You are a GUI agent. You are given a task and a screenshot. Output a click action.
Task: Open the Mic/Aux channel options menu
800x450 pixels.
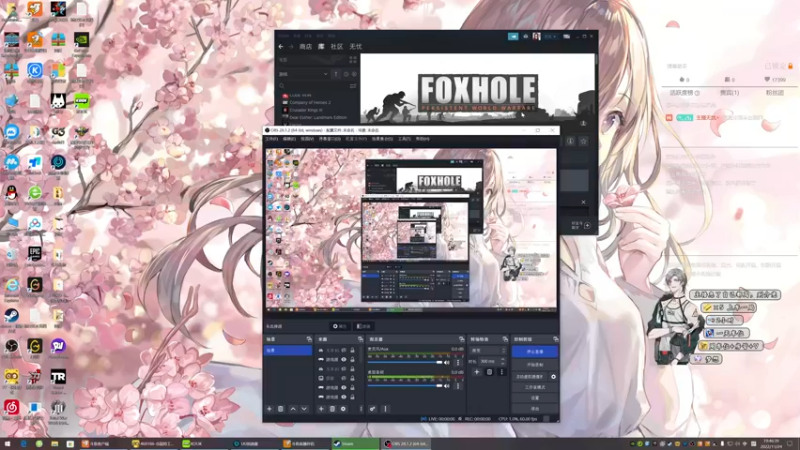coord(458,362)
